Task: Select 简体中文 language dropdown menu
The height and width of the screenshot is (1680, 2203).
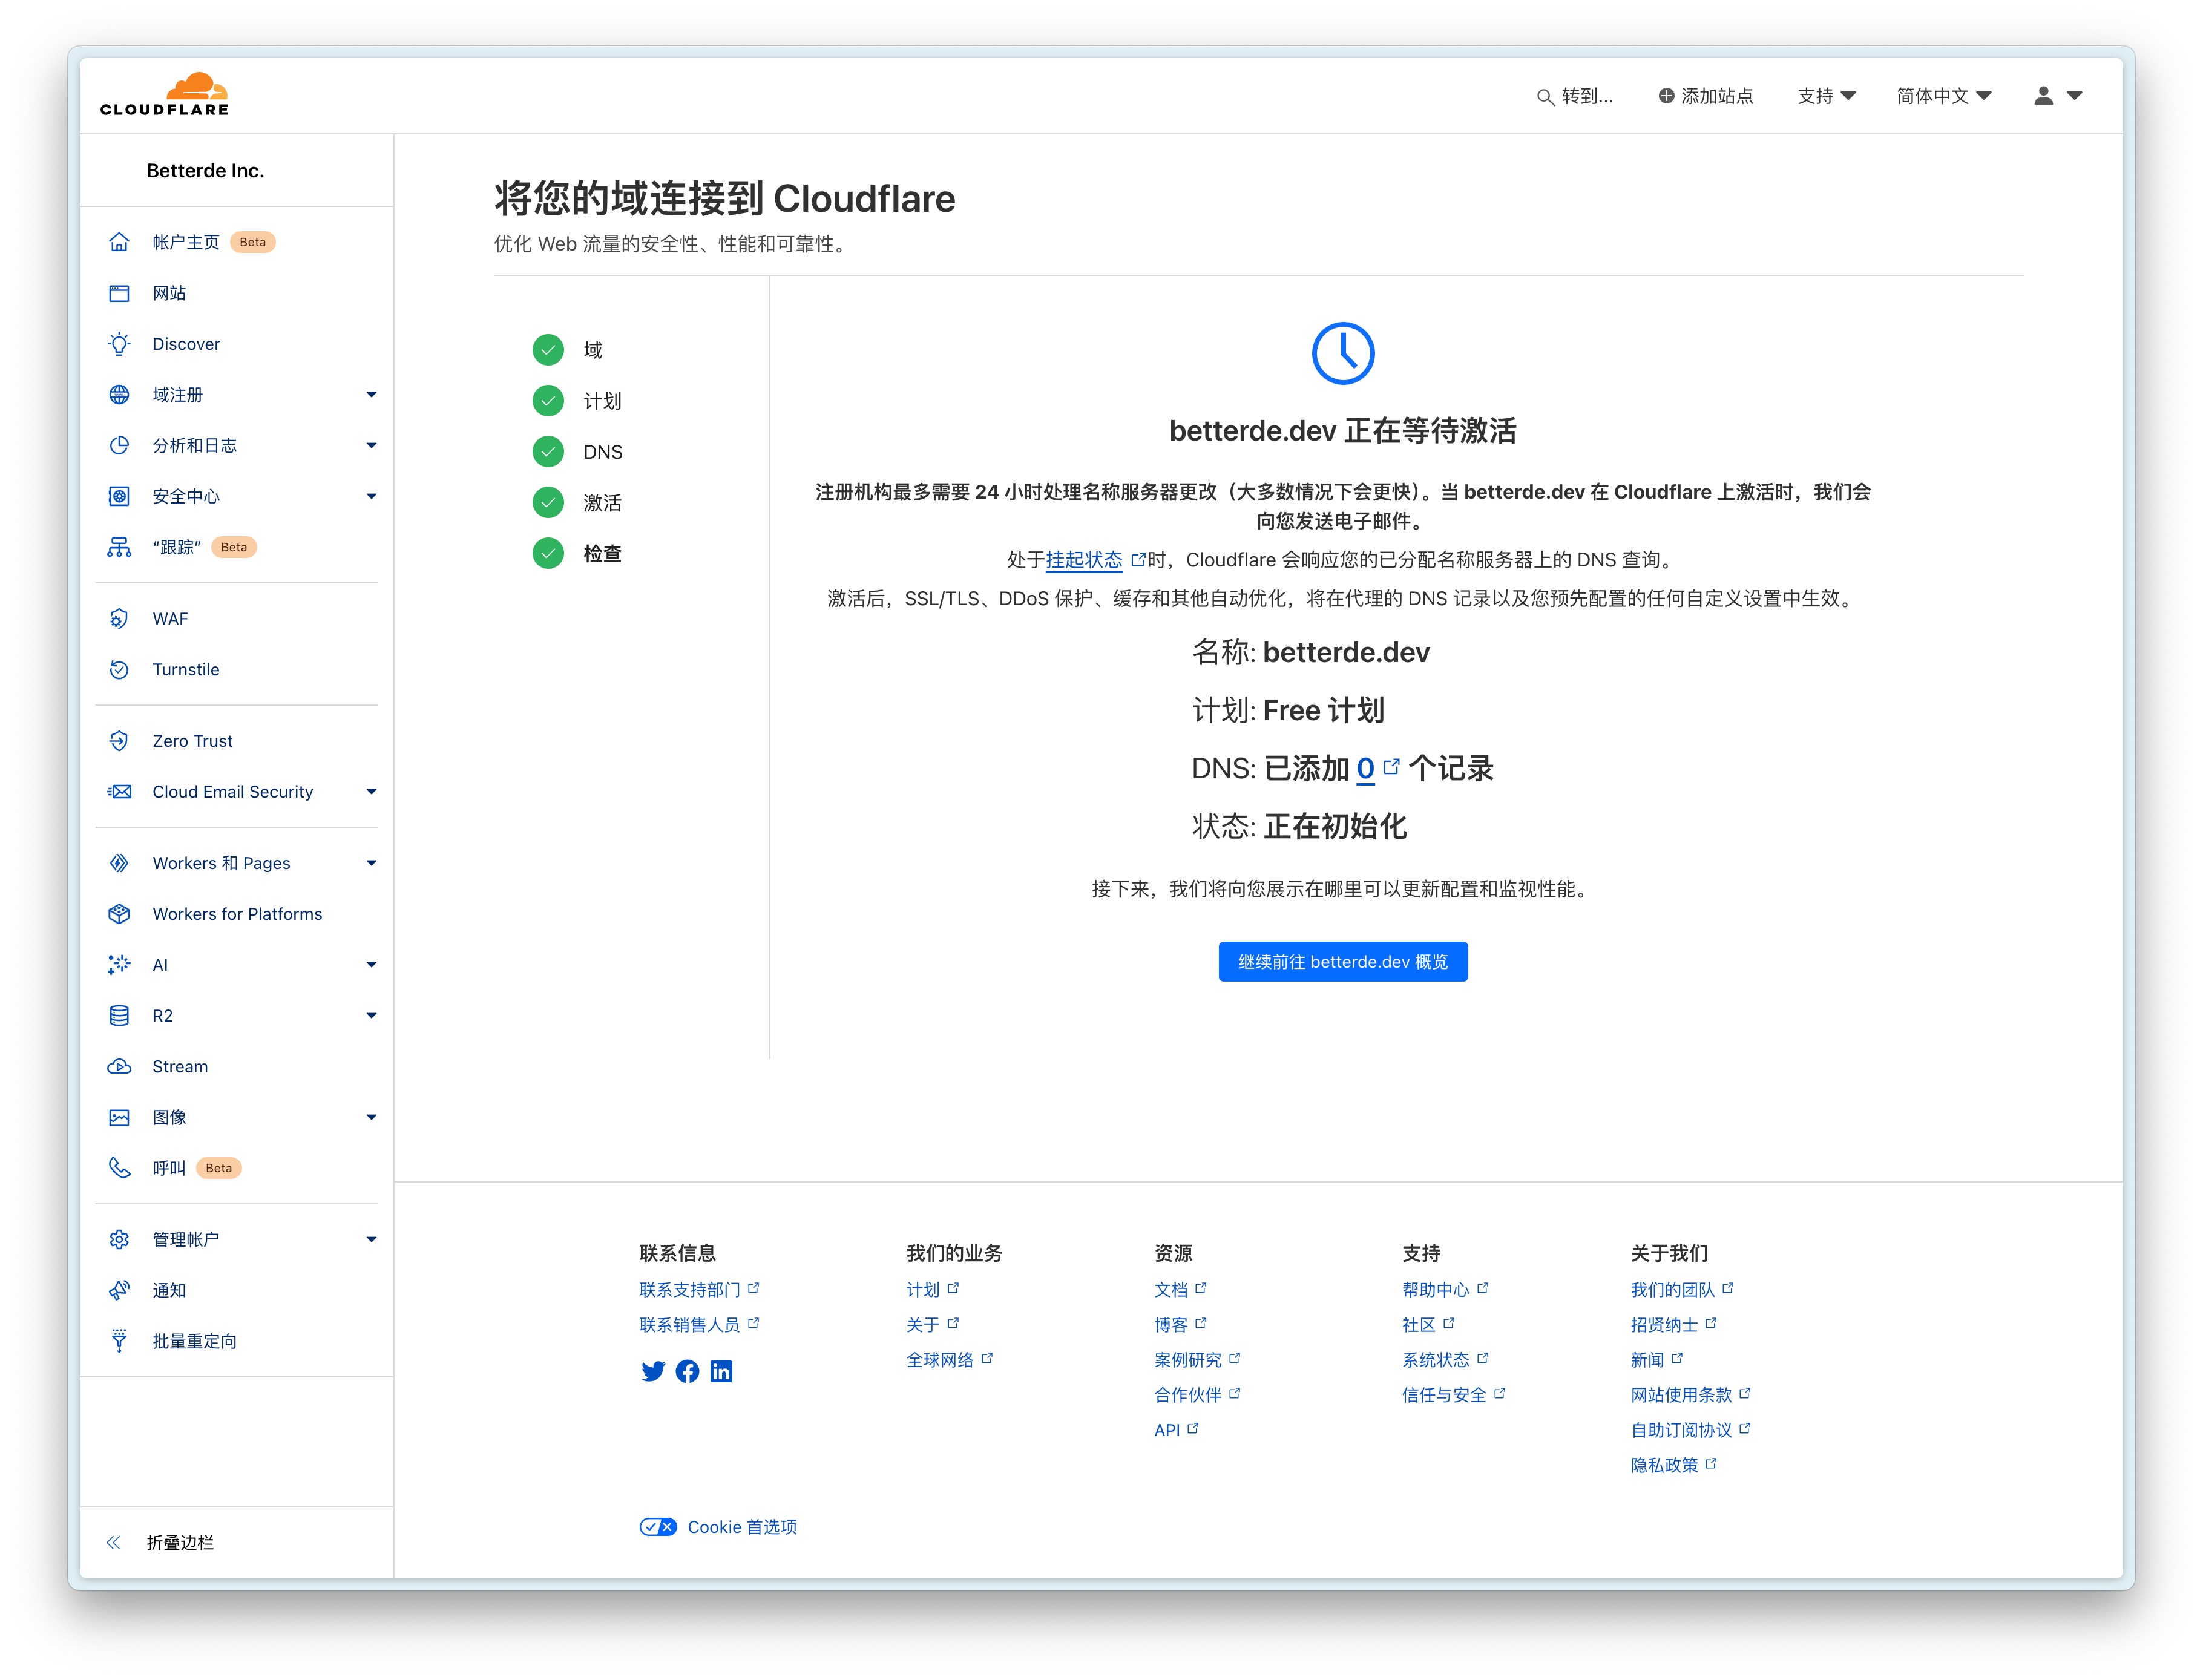Action: tap(1943, 95)
